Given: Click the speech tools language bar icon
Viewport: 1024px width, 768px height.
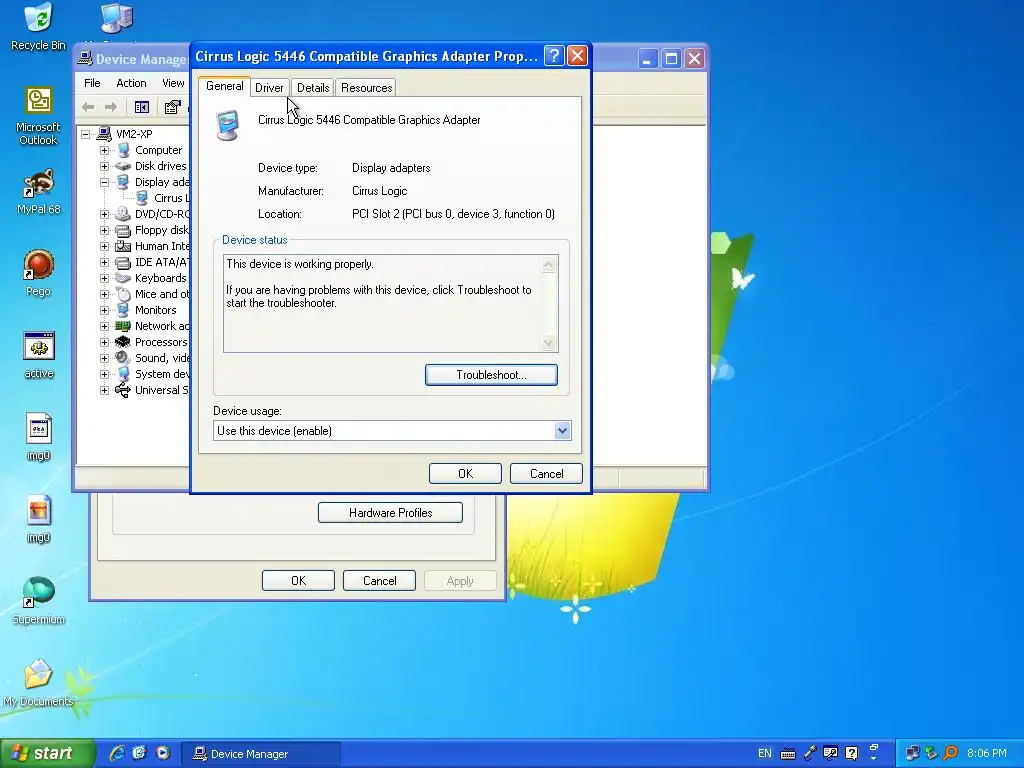Looking at the screenshot, I should pyautogui.click(x=831, y=753).
